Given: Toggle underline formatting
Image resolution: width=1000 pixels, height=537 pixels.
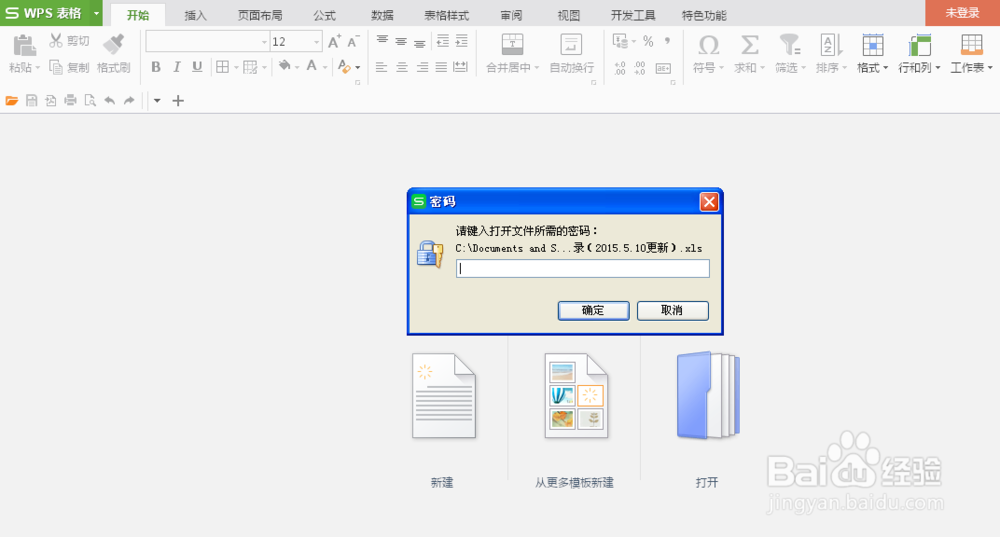Looking at the screenshot, I should point(198,67).
